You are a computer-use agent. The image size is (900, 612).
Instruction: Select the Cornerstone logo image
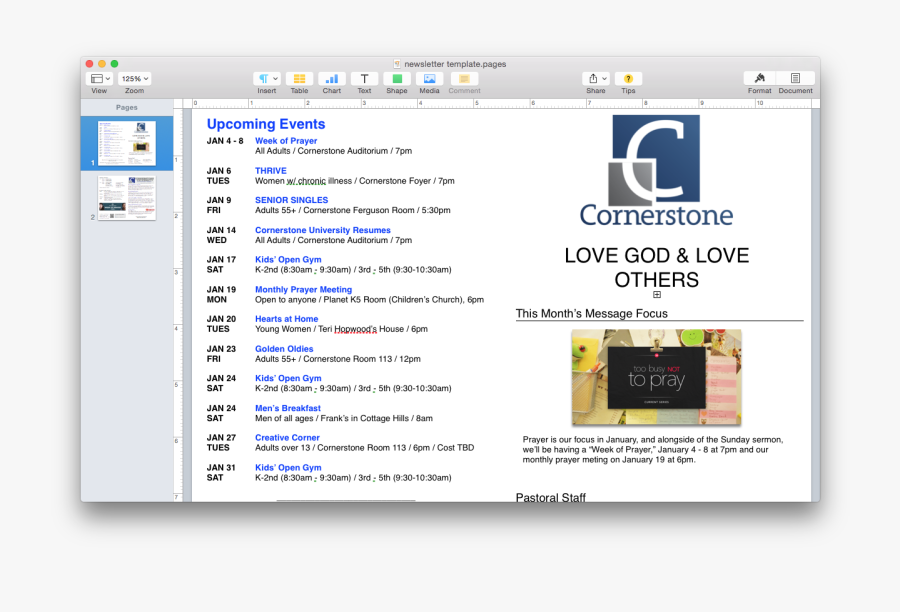click(x=656, y=171)
